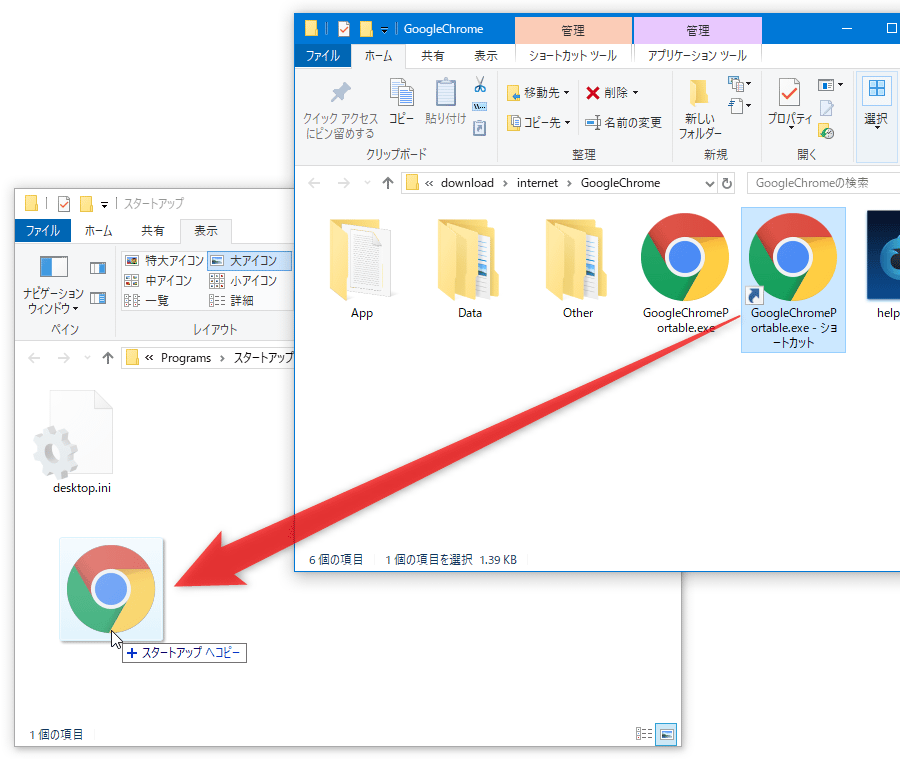Switch to large icons via status bar icon
This screenshot has width=900, height=759.
[666, 734]
